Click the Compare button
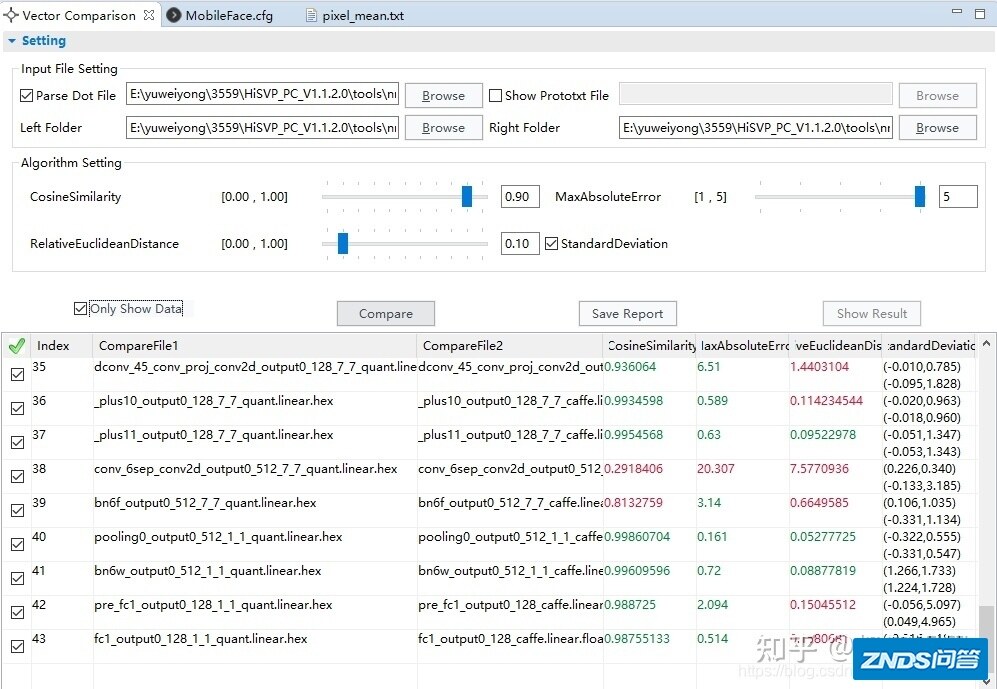 (x=386, y=313)
